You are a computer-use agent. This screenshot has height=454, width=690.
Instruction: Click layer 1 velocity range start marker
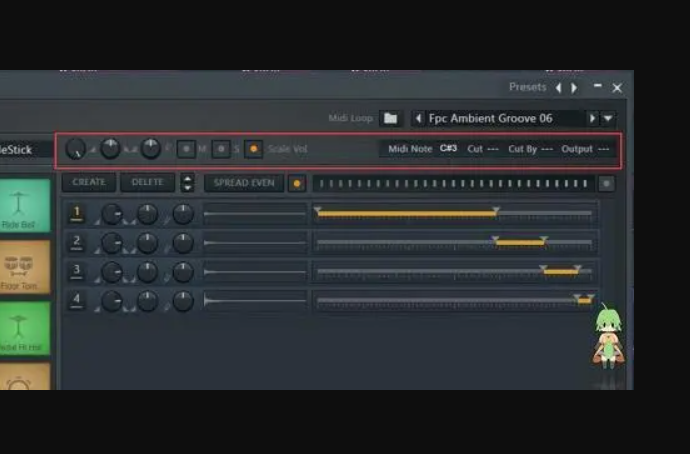coord(317,210)
